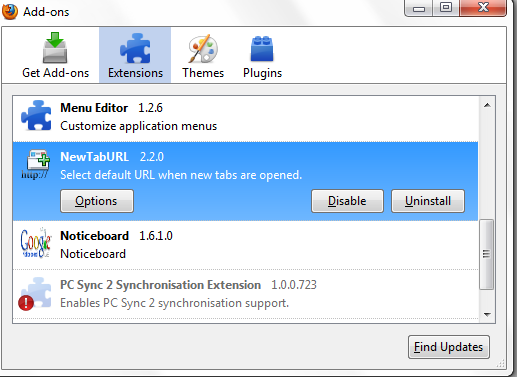Select the Menu Editor extension name

94,108
